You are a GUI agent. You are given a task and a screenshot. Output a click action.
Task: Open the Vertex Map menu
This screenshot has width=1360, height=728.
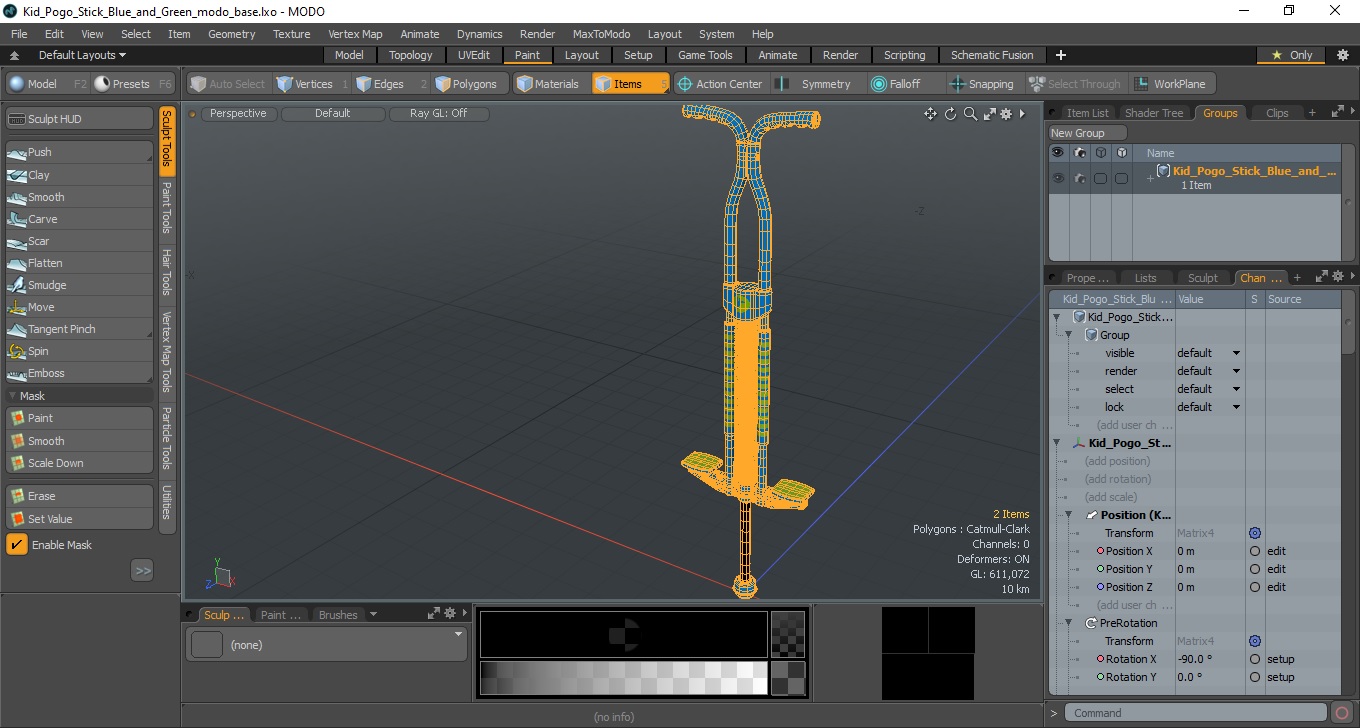tap(355, 34)
